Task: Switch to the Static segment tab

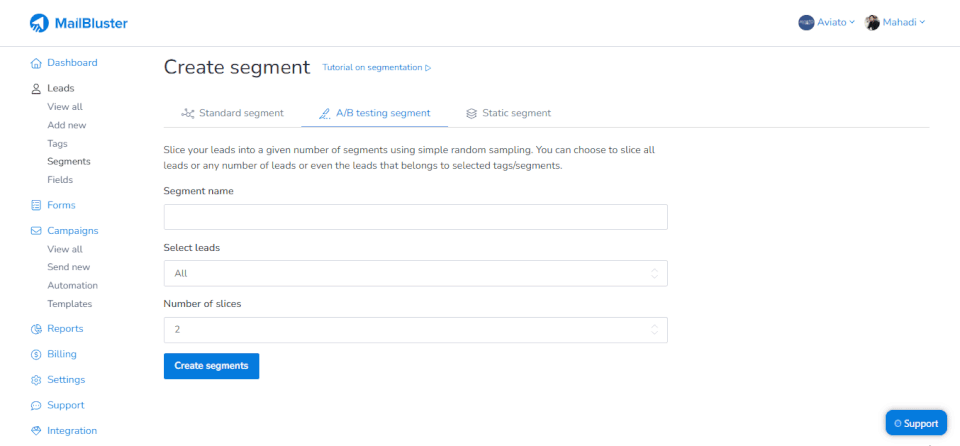Action: click(508, 113)
